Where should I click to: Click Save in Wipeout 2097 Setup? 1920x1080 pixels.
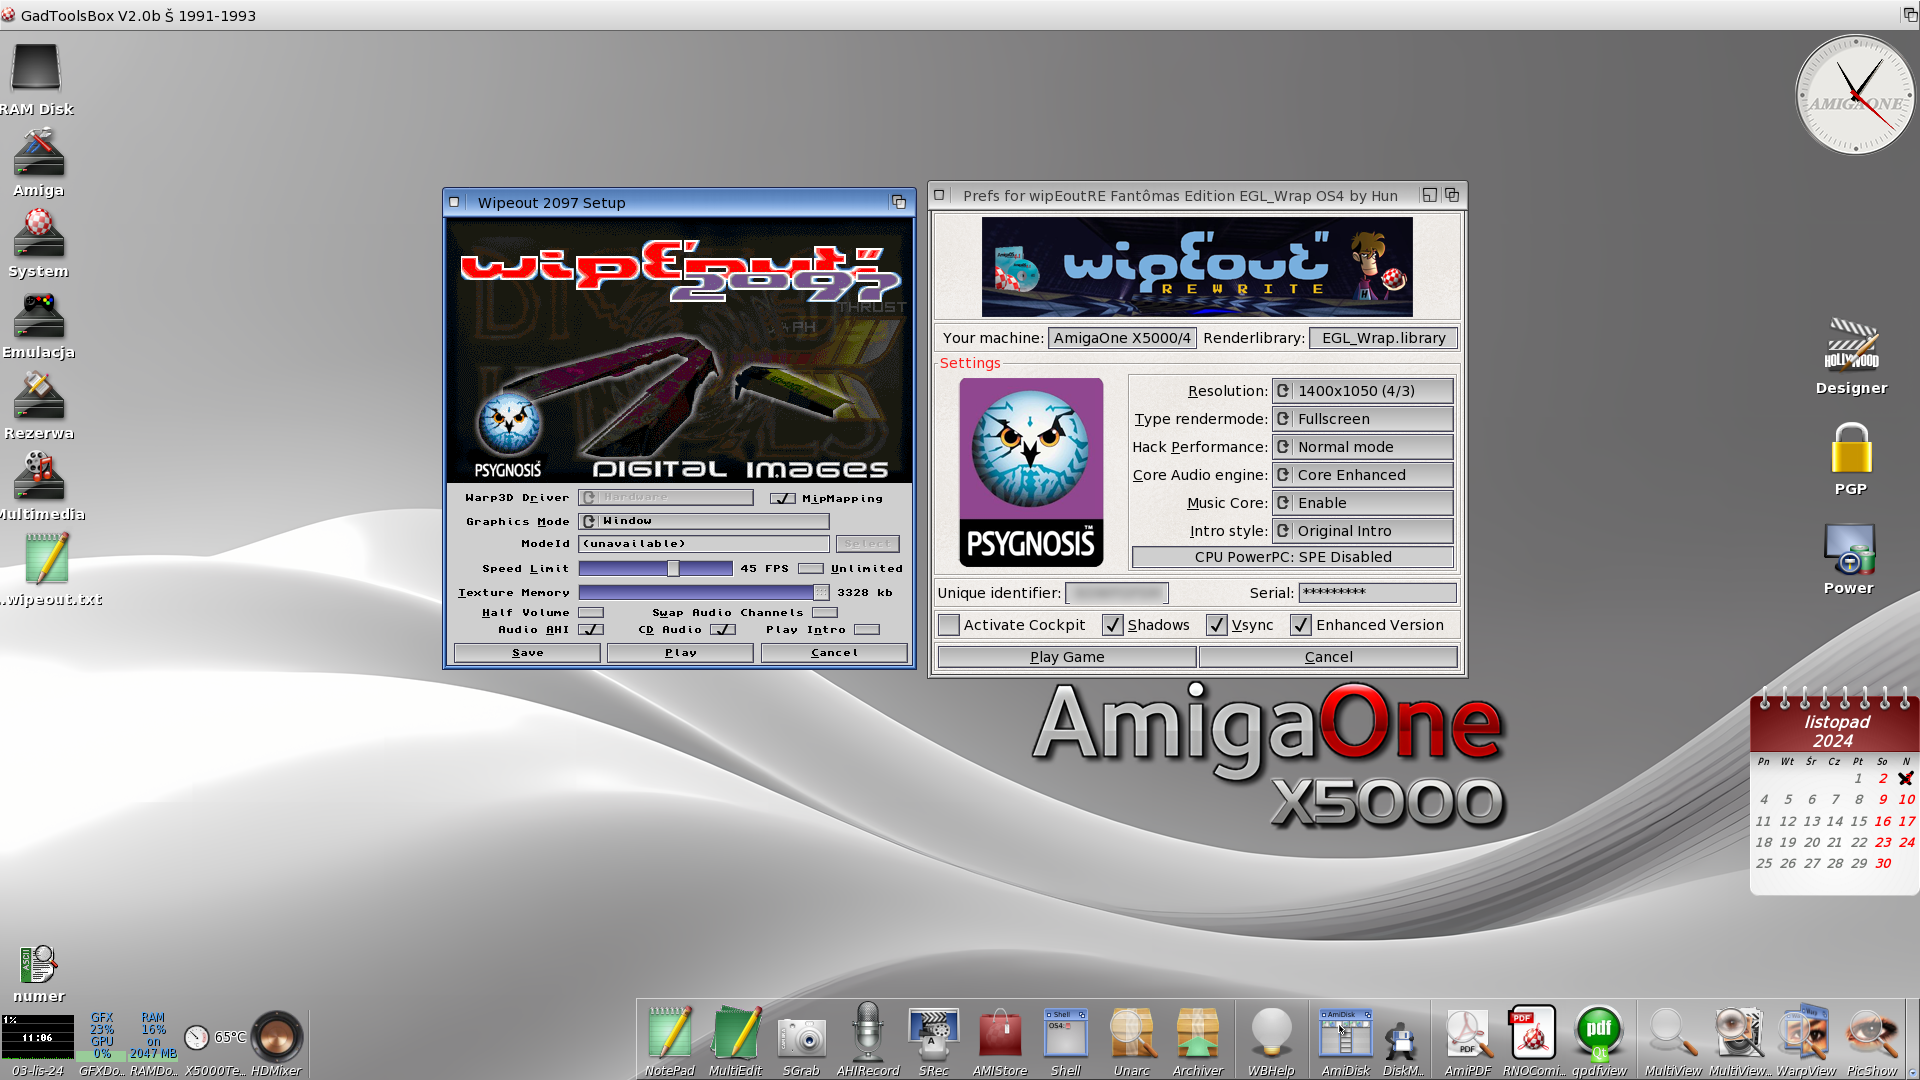[527, 653]
